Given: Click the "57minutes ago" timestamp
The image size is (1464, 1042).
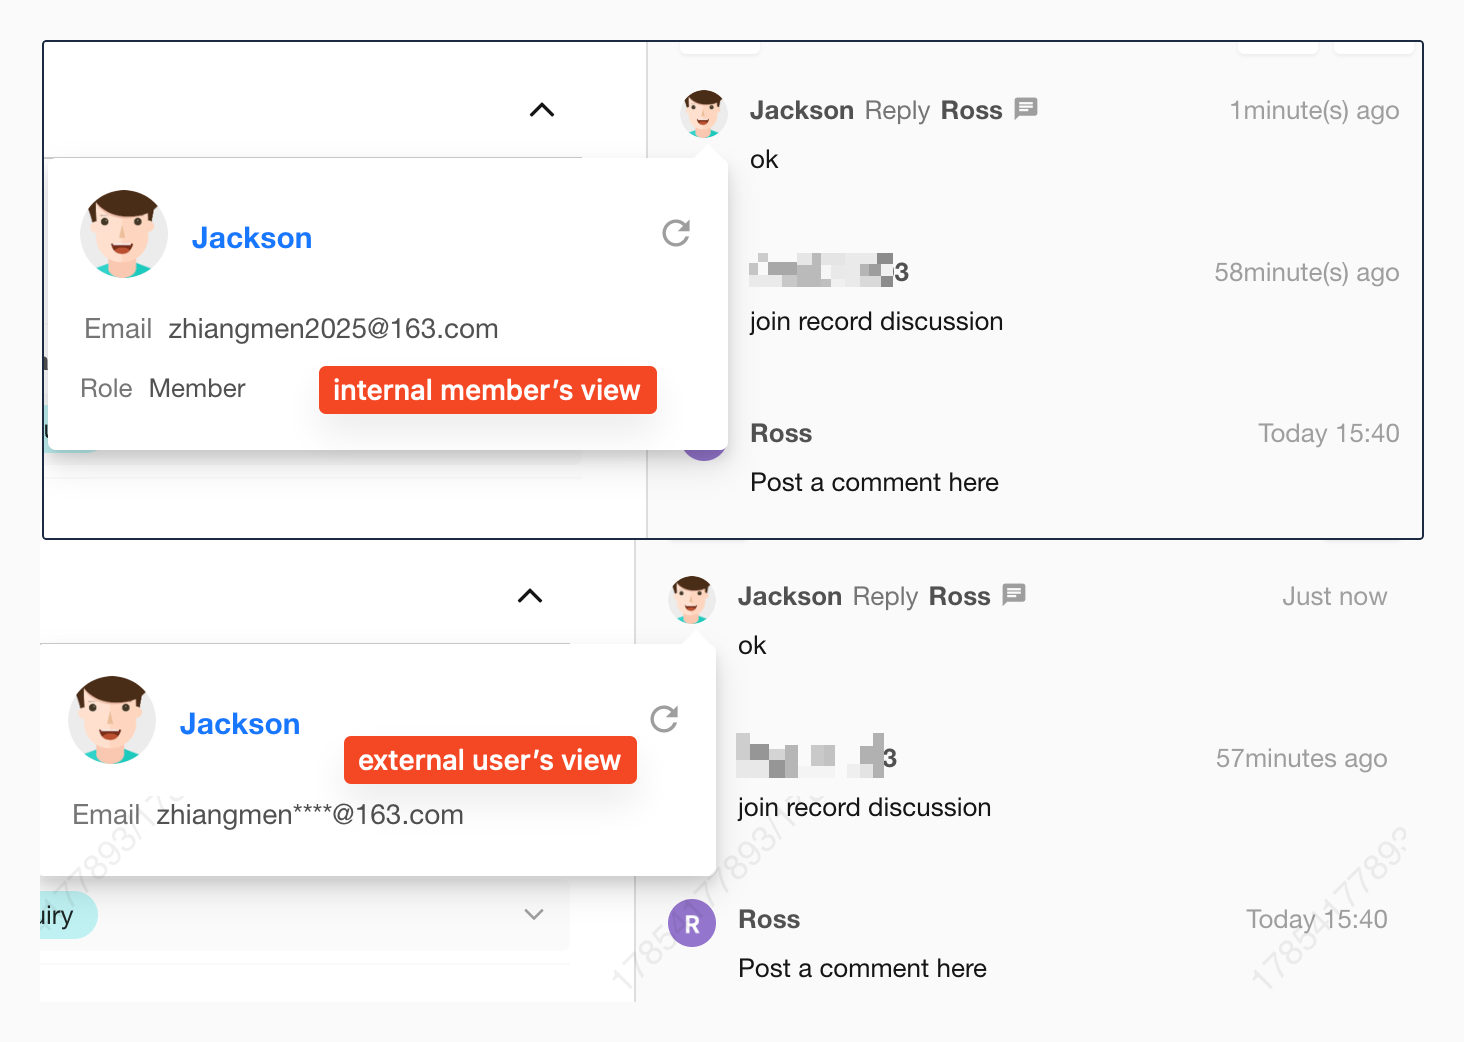Looking at the screenshot, I should [1301, 759].
